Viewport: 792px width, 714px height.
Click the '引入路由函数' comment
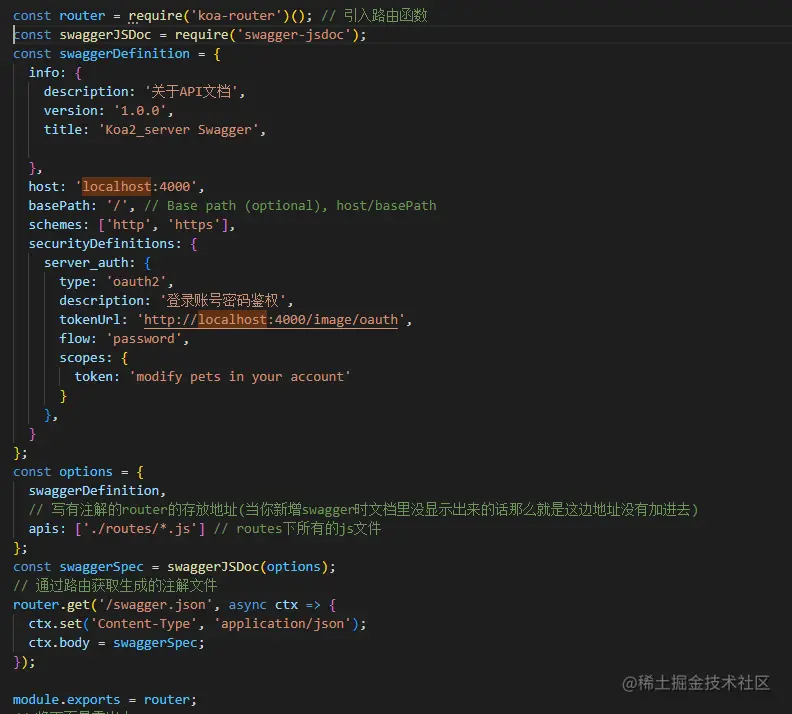374,16
